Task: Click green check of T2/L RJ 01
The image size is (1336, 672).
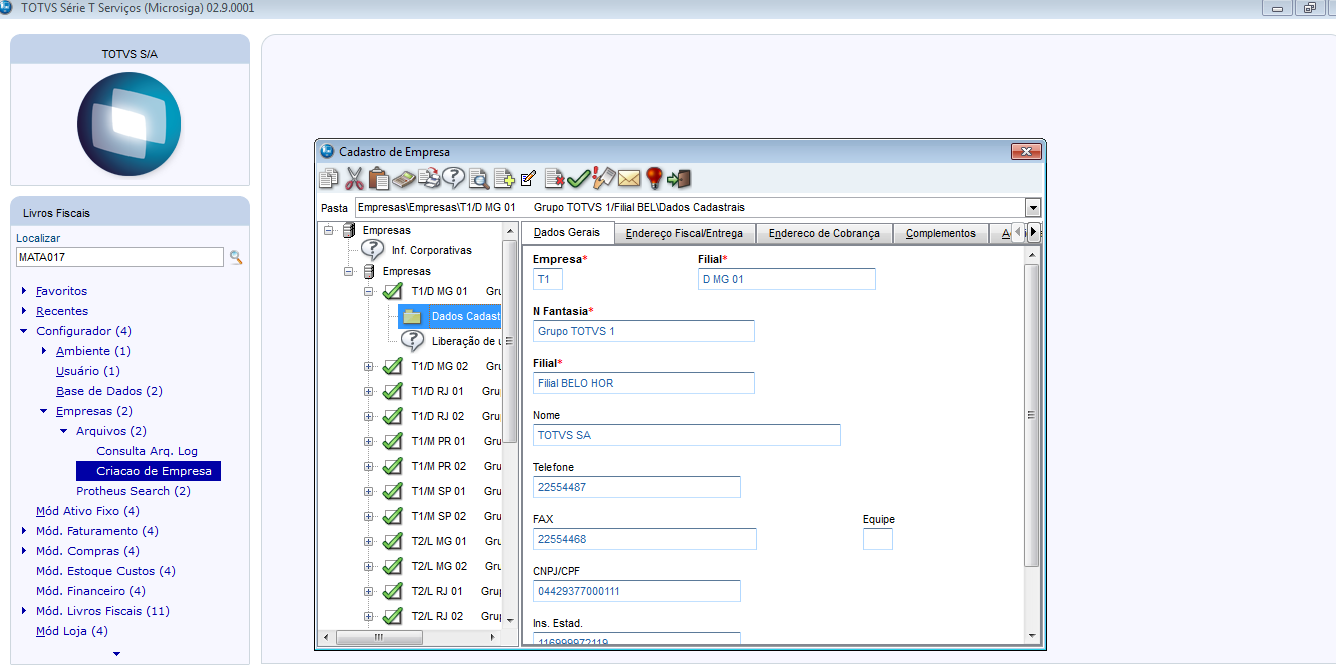Action: pos(393,591)
